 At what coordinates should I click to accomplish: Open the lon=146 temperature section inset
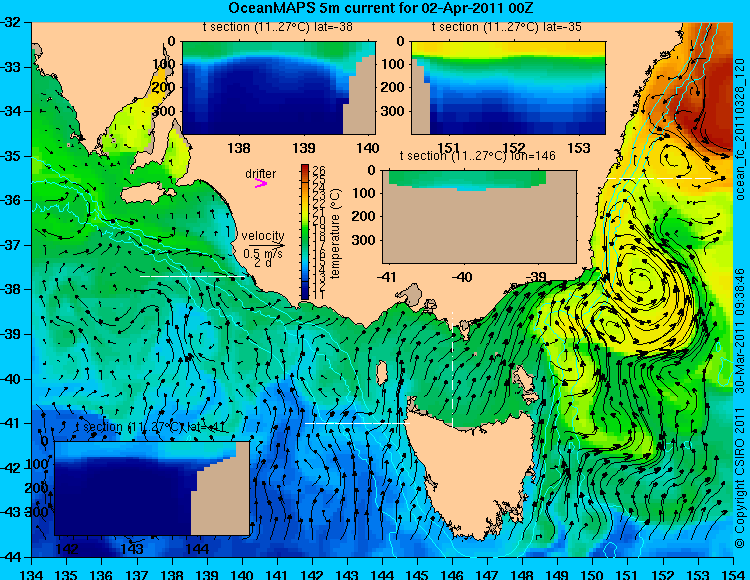tap(479, 217)
